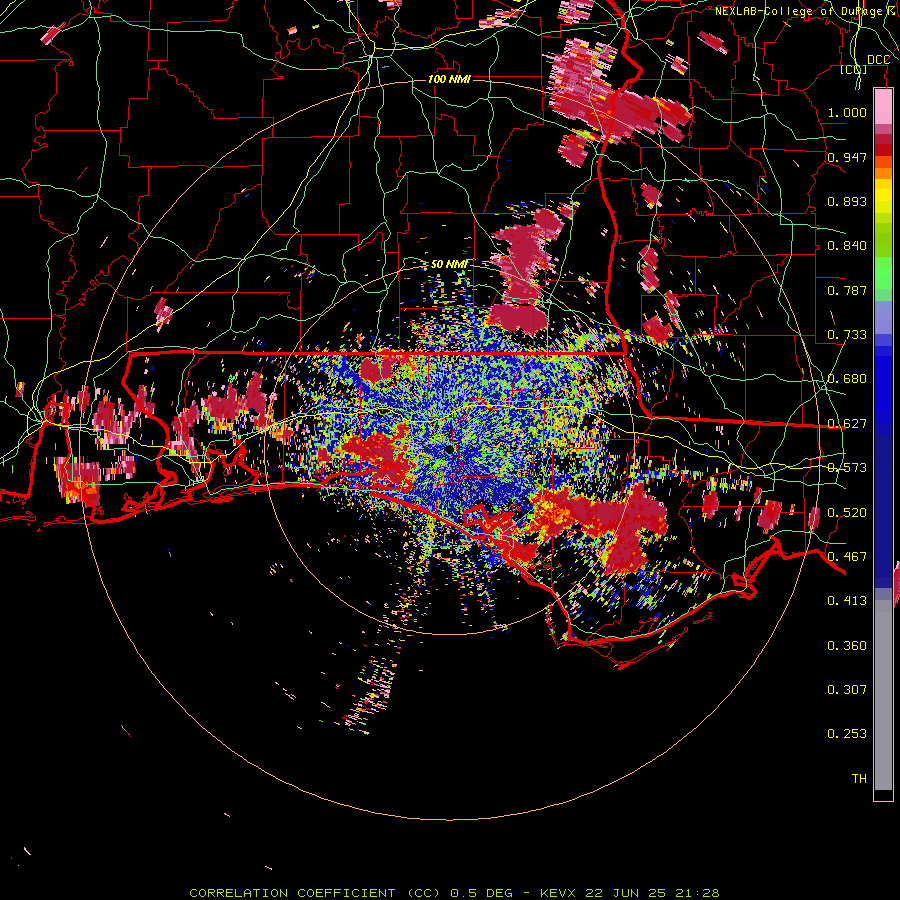Viewport: 900px width, 900px height.
Task: Select the 0.573 legend value
Action: [847, 468]
